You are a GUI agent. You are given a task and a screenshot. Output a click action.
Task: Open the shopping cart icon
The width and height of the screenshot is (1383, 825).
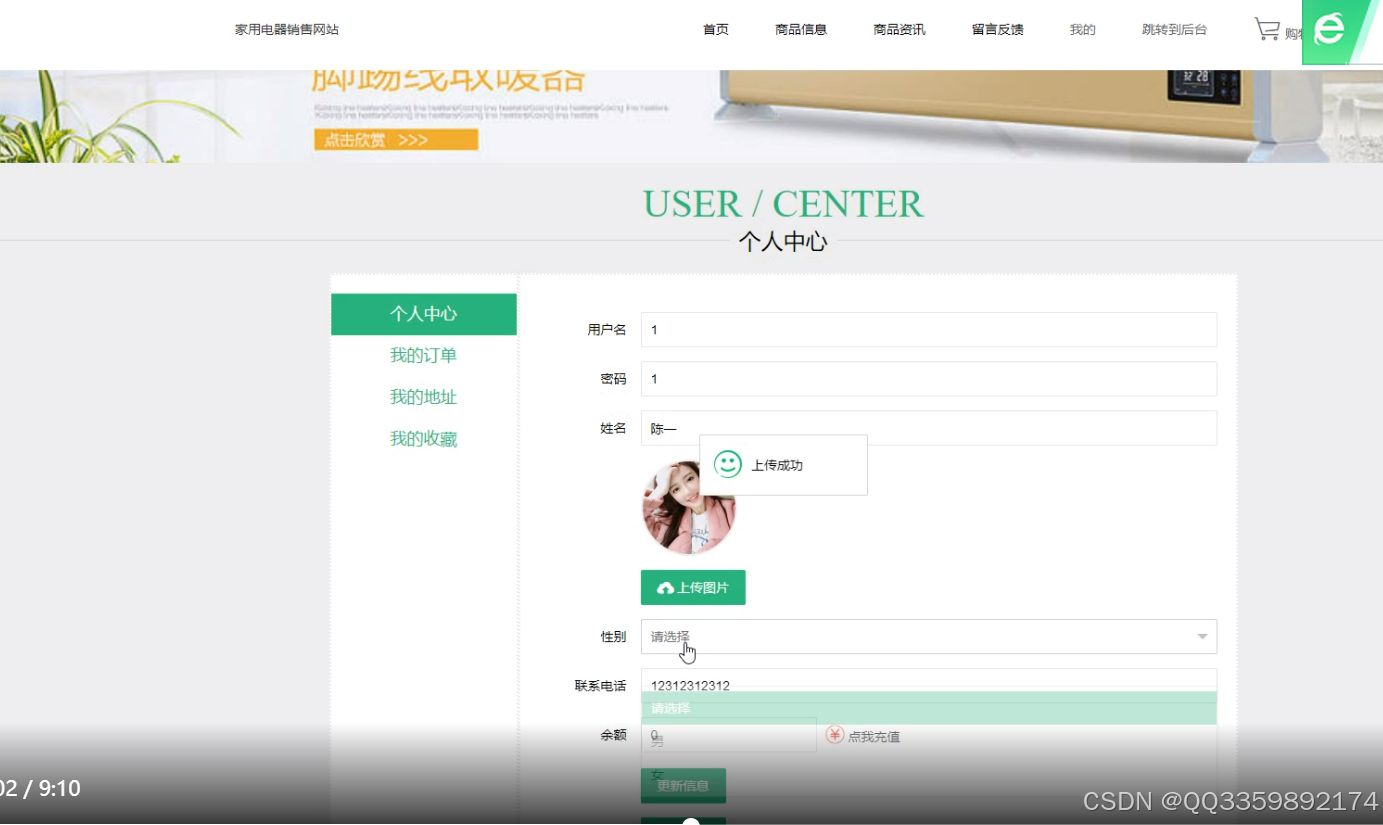(1267, 29)
